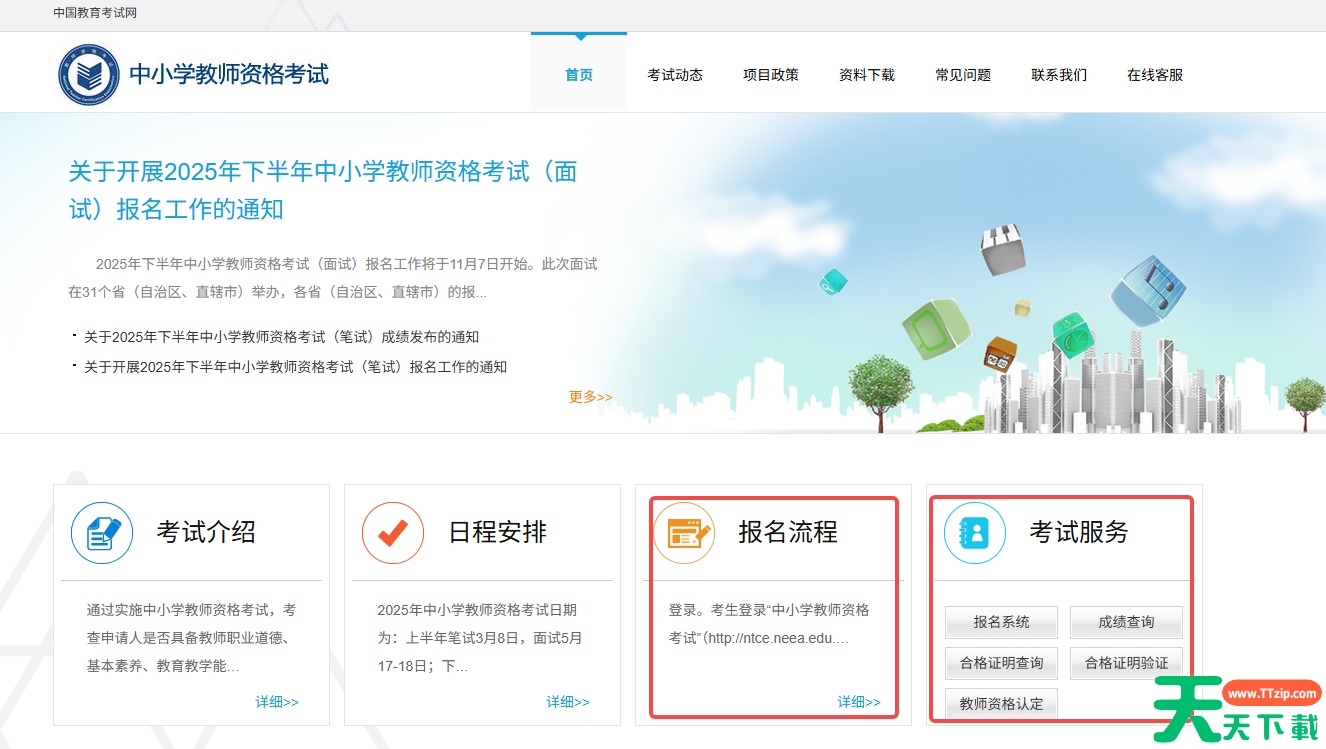Open 在线客服 customer service
This screenshot has width=1326, height=749.
tap(1154, 74)
